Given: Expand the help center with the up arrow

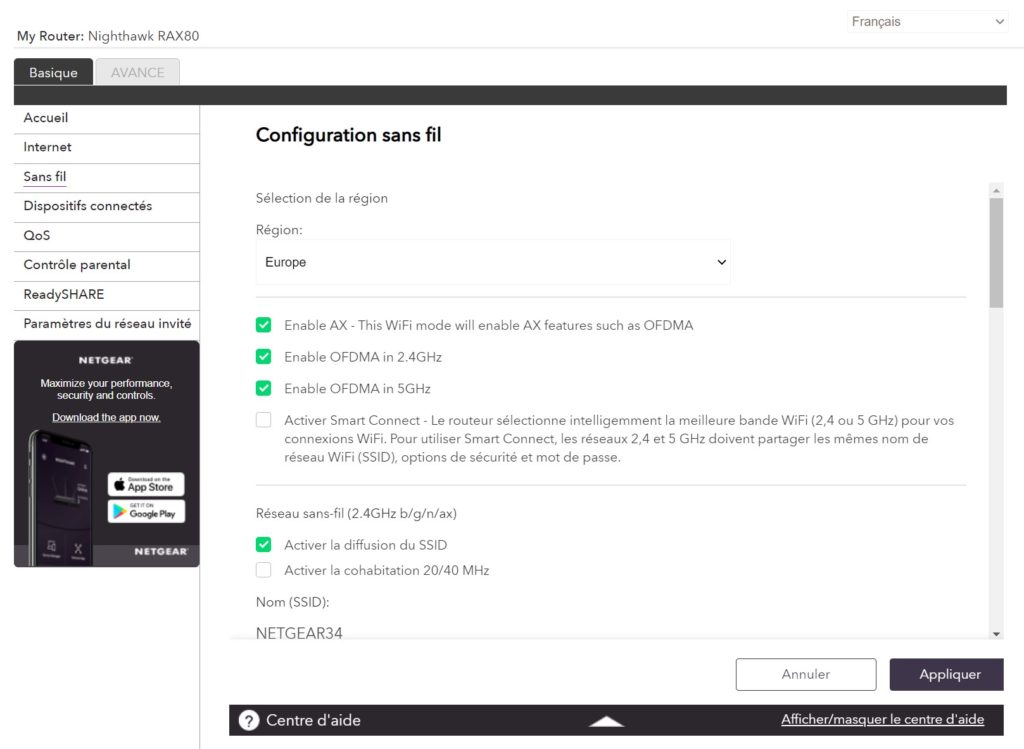Looking at the screenshot, I should [606, 721].
